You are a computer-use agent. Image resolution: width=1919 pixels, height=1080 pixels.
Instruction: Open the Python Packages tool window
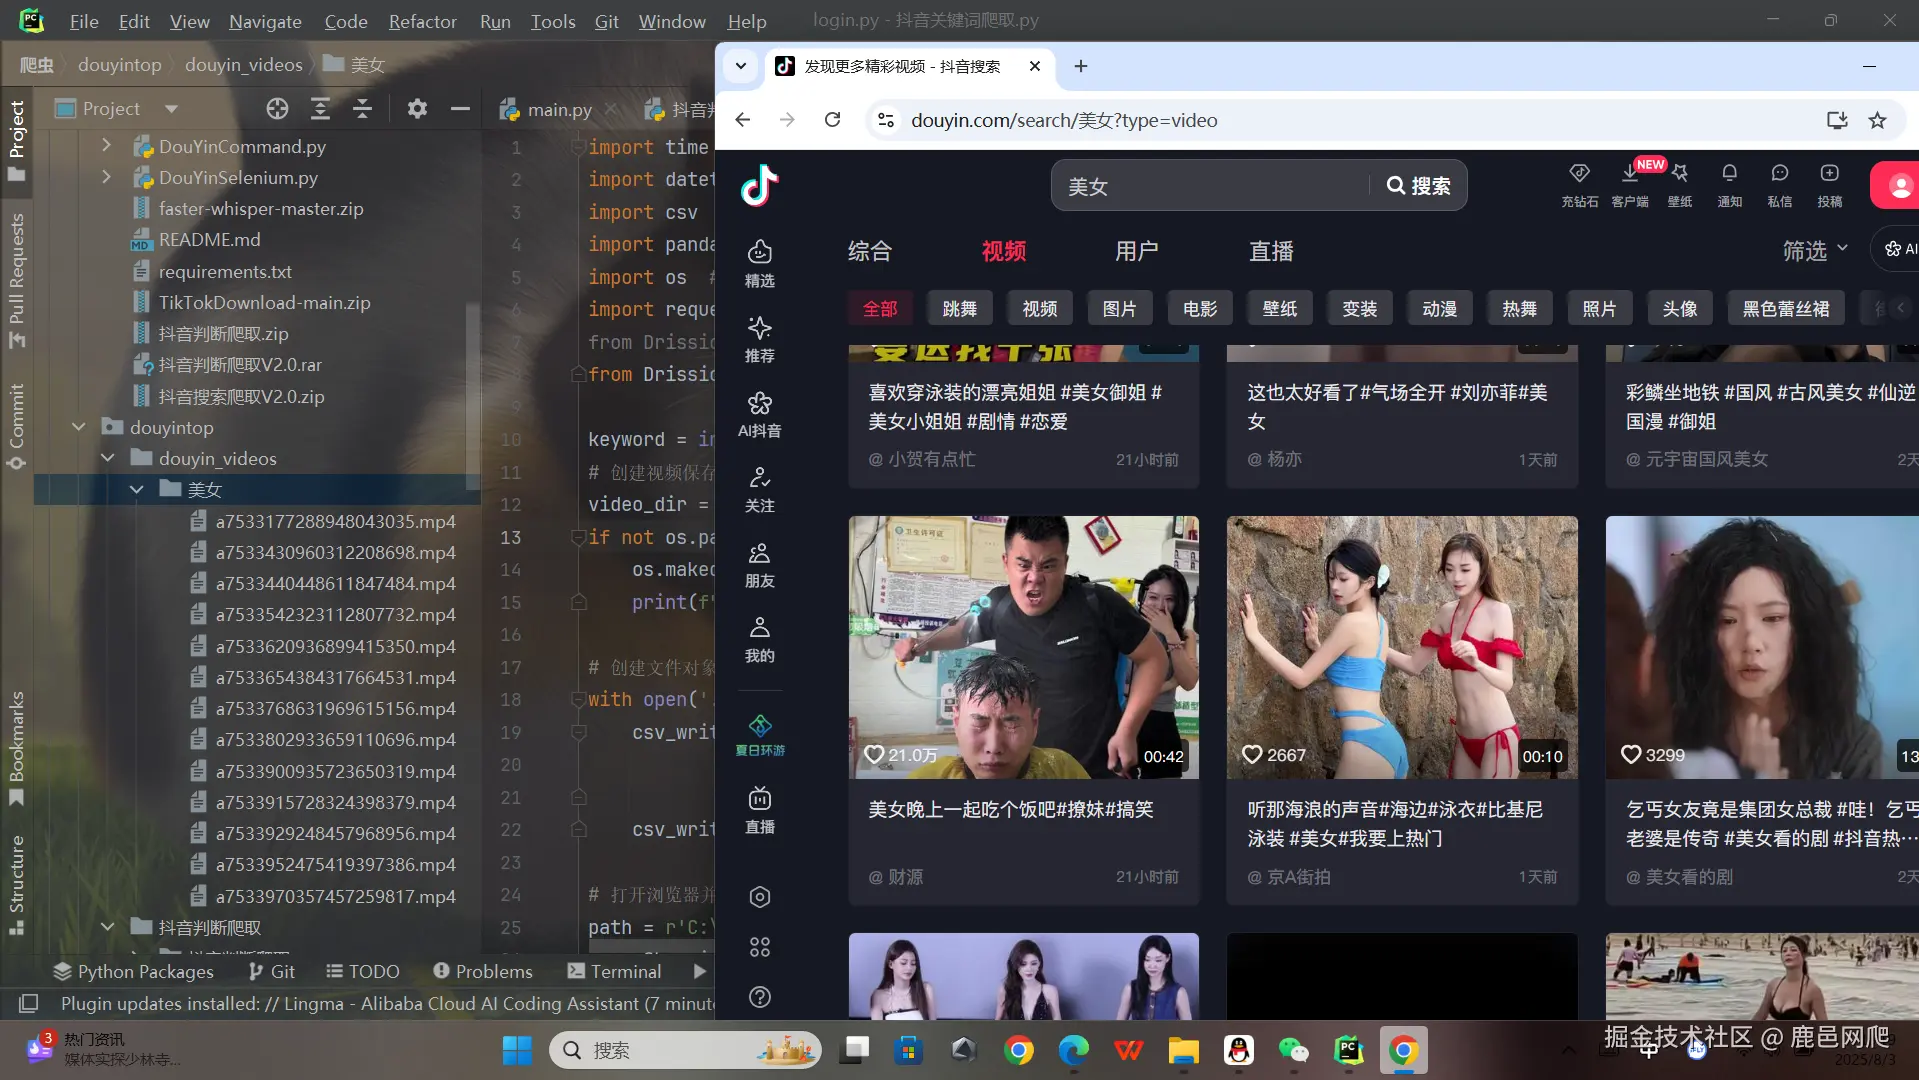pyautogui.click(x=133, y=971)
